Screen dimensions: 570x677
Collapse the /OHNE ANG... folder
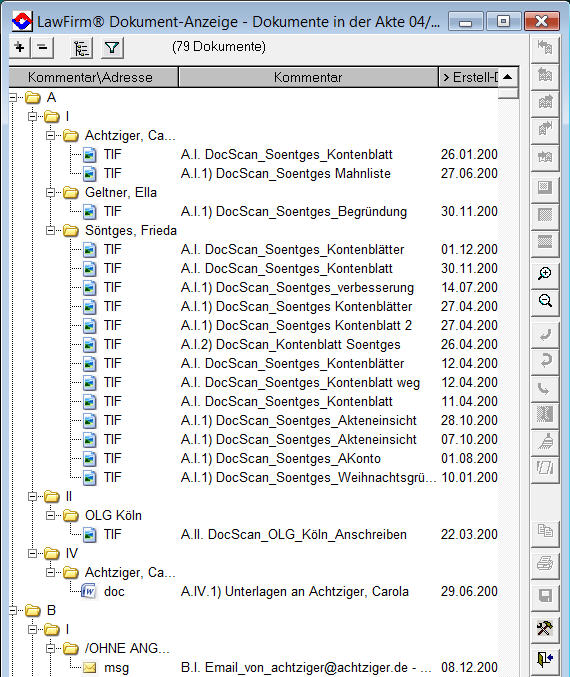pyautogui.click(x=51, y=649)
